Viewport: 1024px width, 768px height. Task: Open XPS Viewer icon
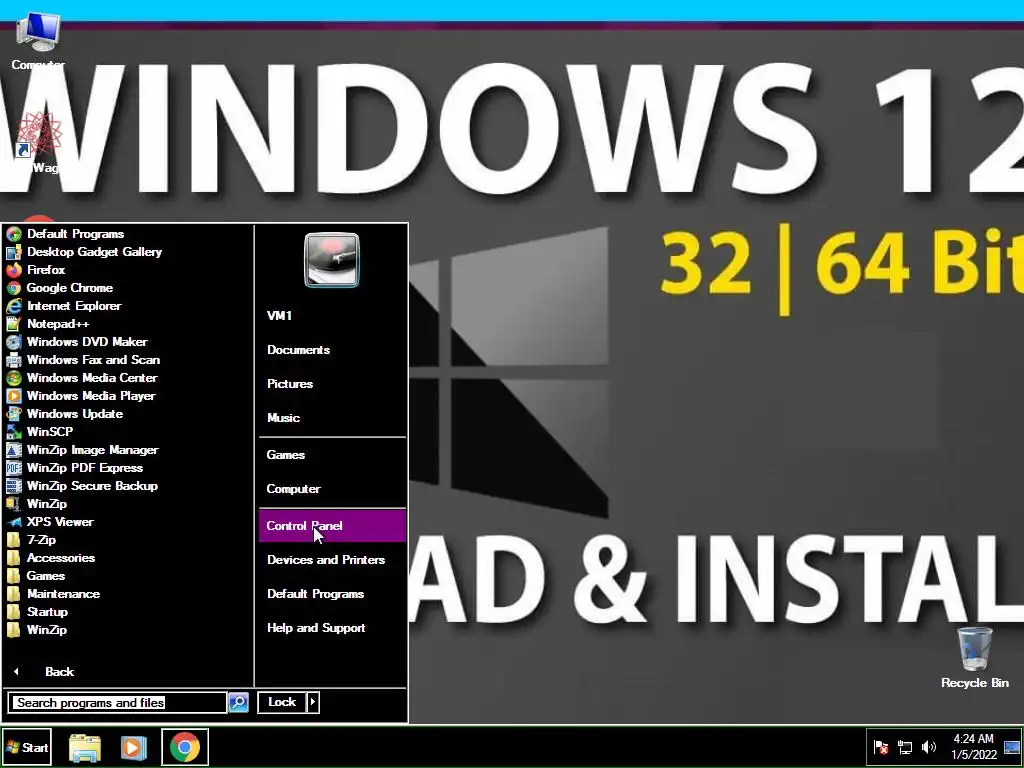(x=14, y=522)
